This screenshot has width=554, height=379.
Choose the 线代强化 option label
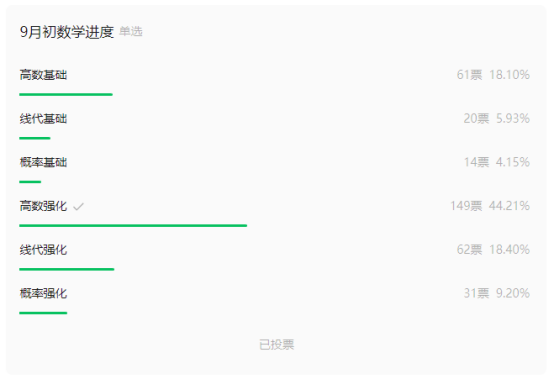(43, 250)
